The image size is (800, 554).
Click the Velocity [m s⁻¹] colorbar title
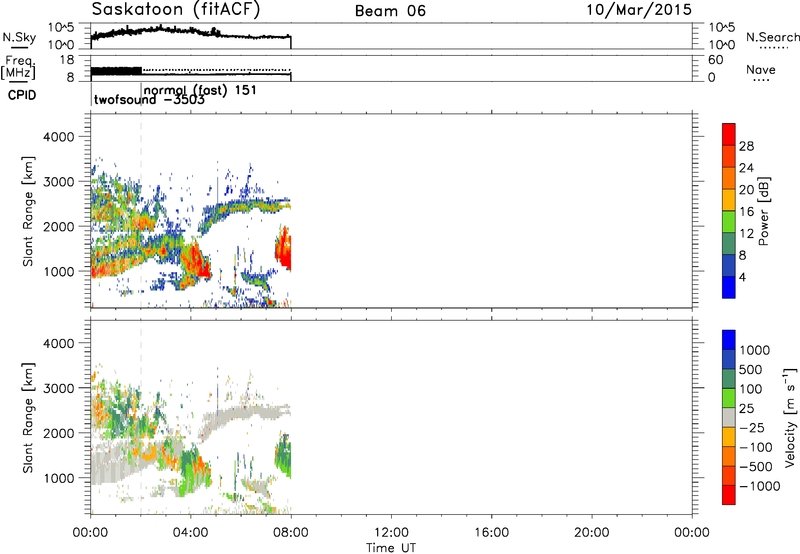[790, 417]
